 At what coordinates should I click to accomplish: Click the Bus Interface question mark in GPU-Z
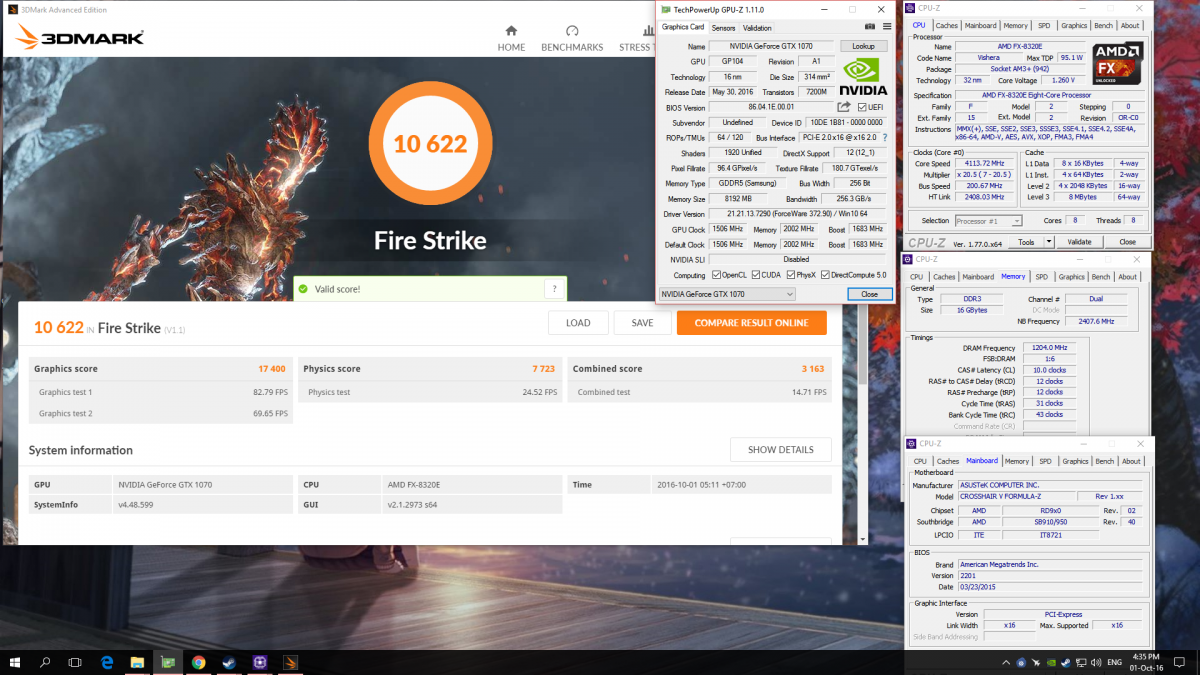(884, 137)
